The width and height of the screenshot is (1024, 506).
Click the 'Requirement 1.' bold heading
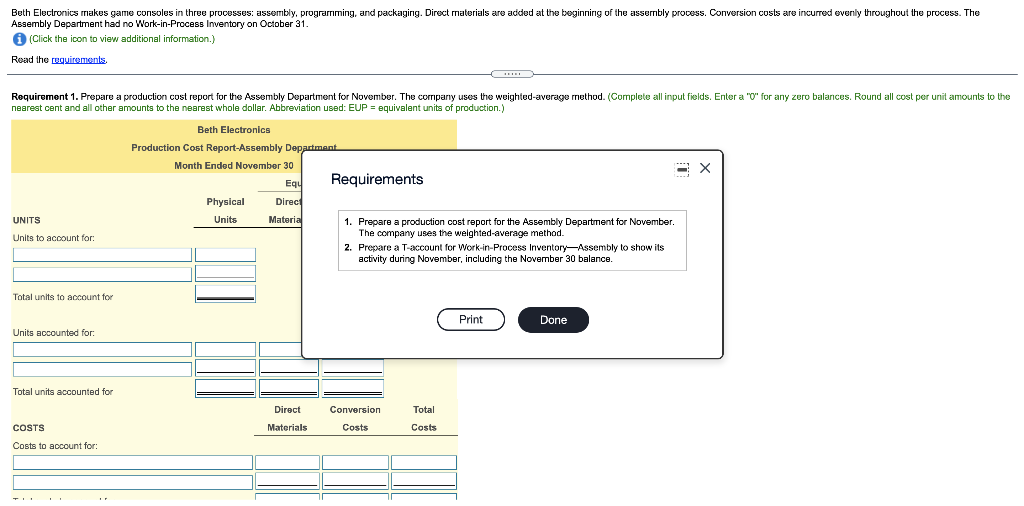(x=44, y=97)
